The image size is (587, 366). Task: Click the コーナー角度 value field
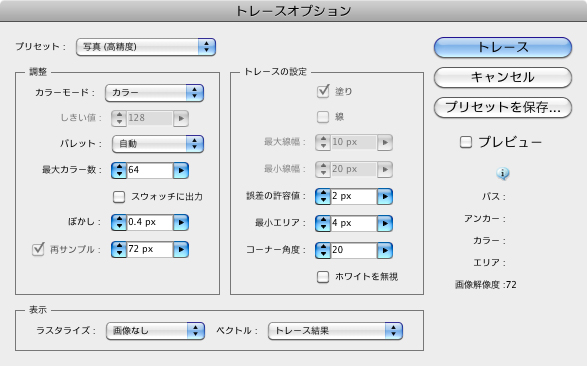click(x=354, y=250)
